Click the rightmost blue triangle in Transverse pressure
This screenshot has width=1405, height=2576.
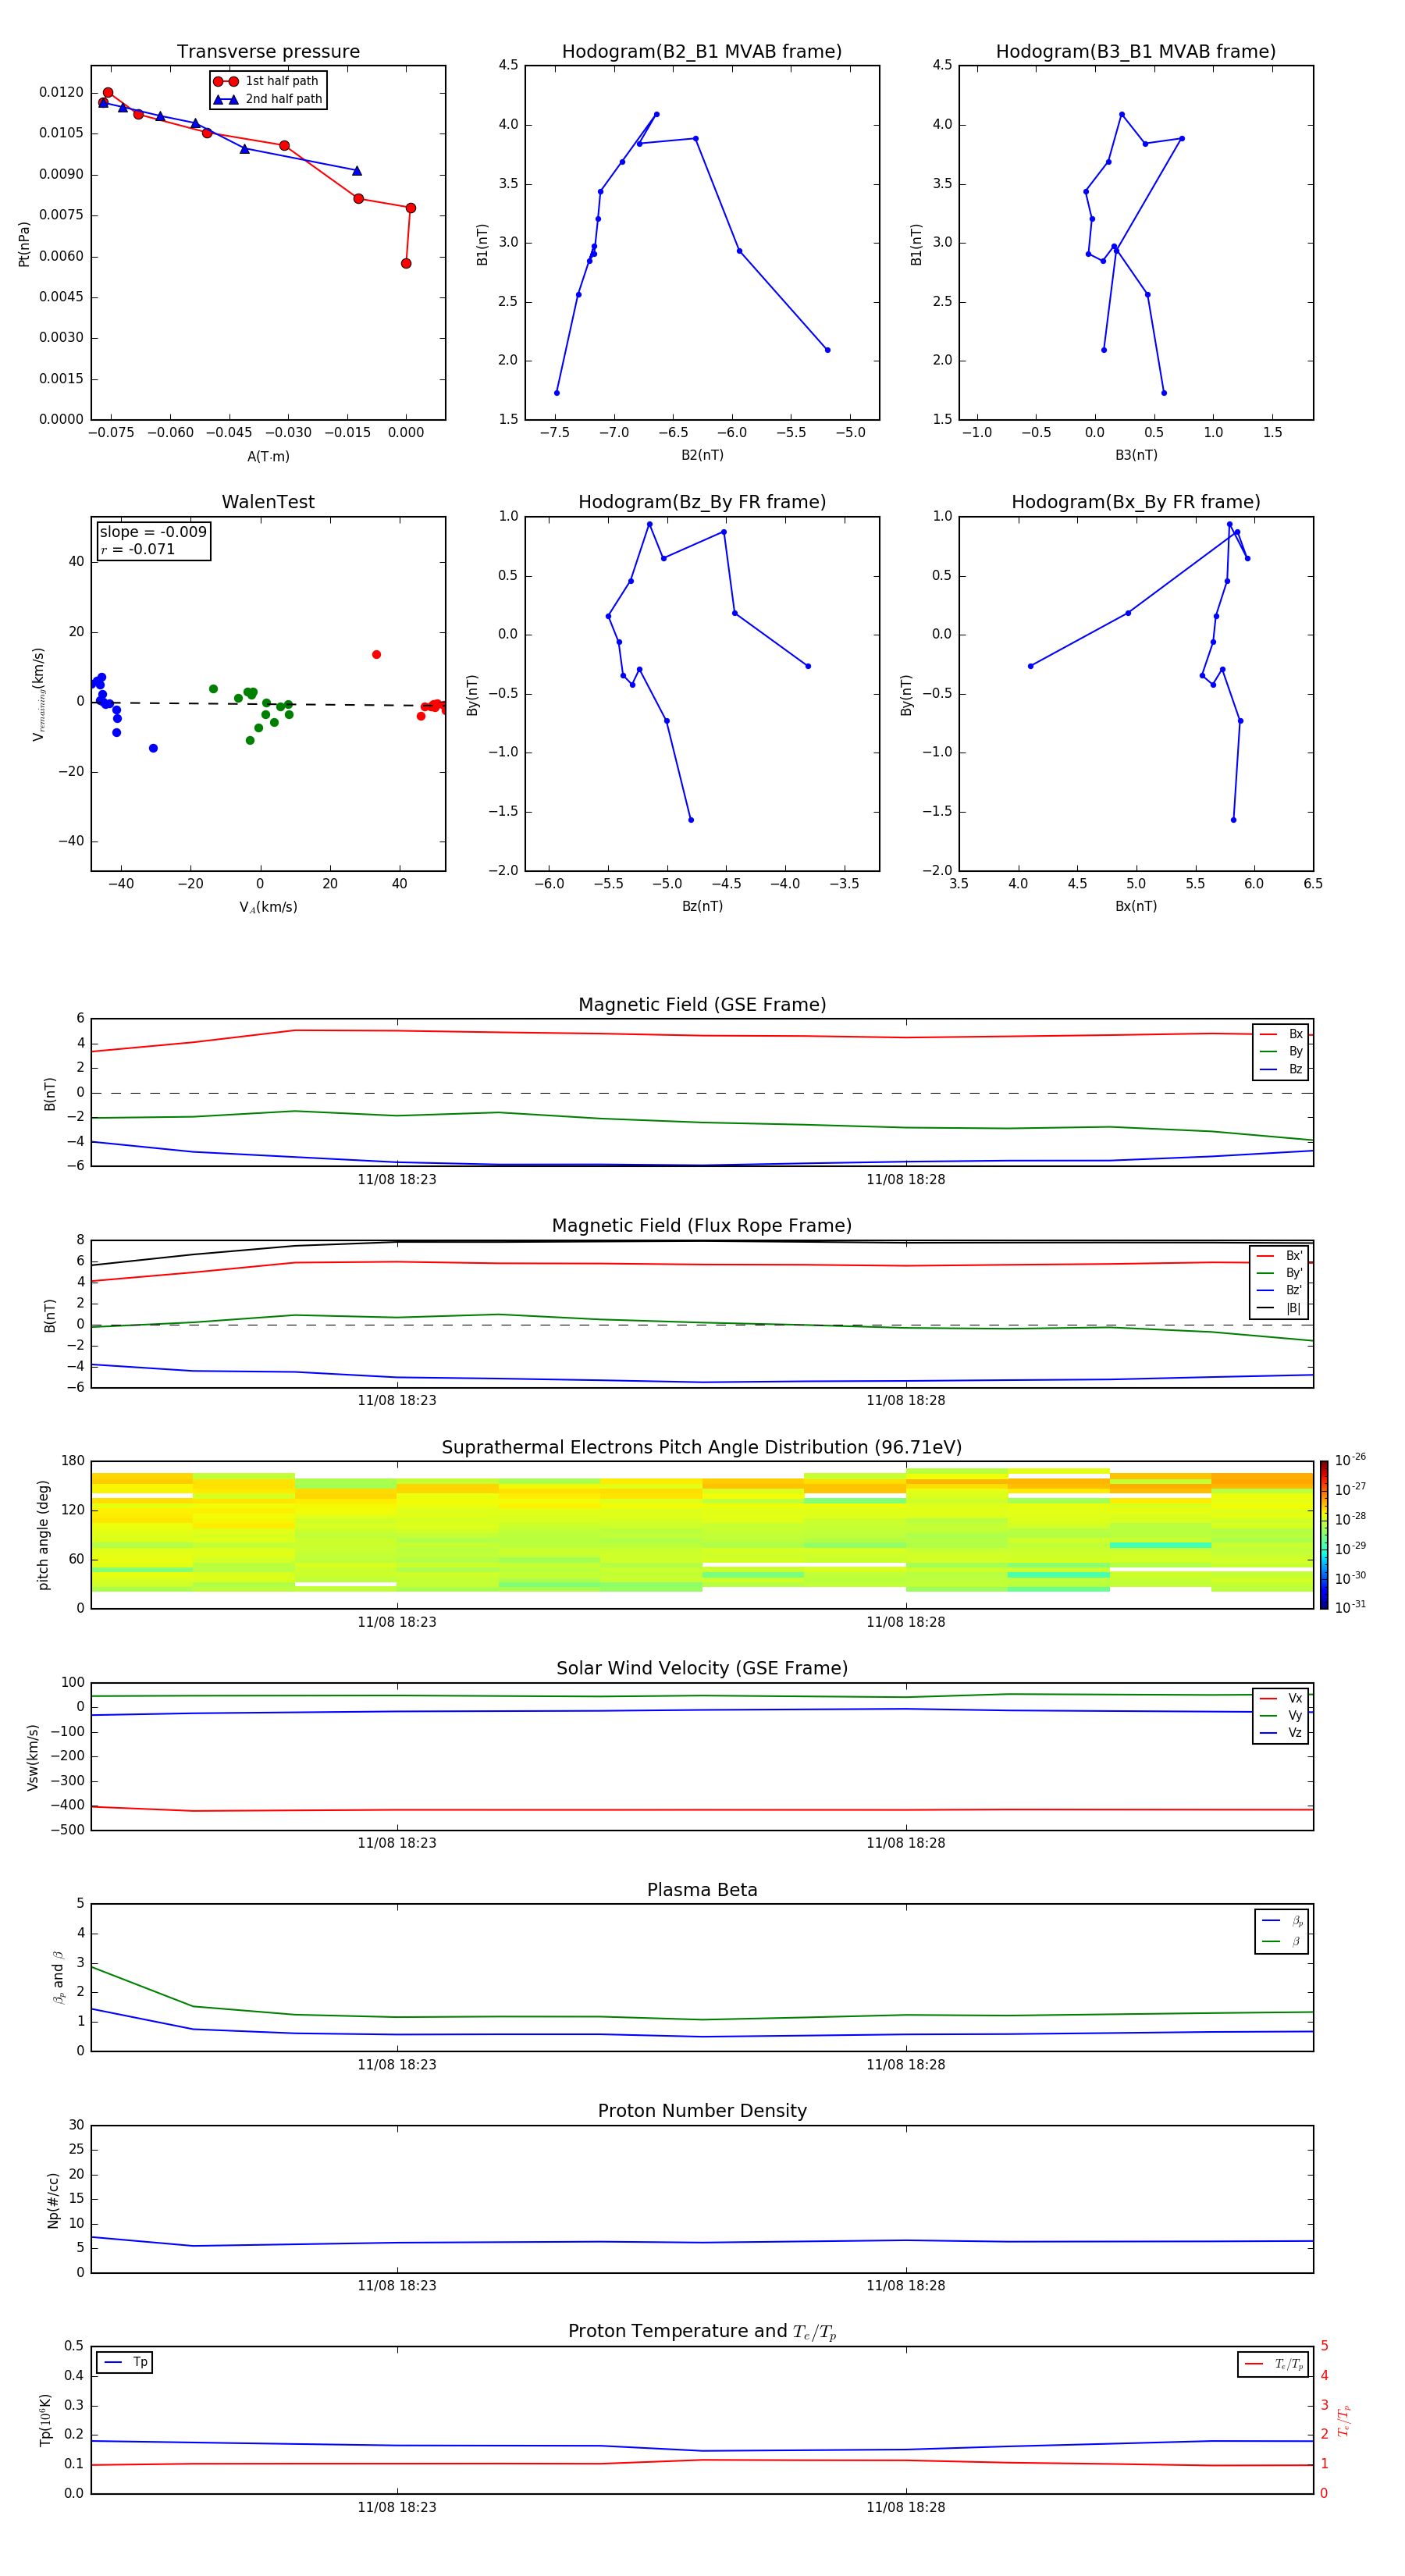coord(357,171)
